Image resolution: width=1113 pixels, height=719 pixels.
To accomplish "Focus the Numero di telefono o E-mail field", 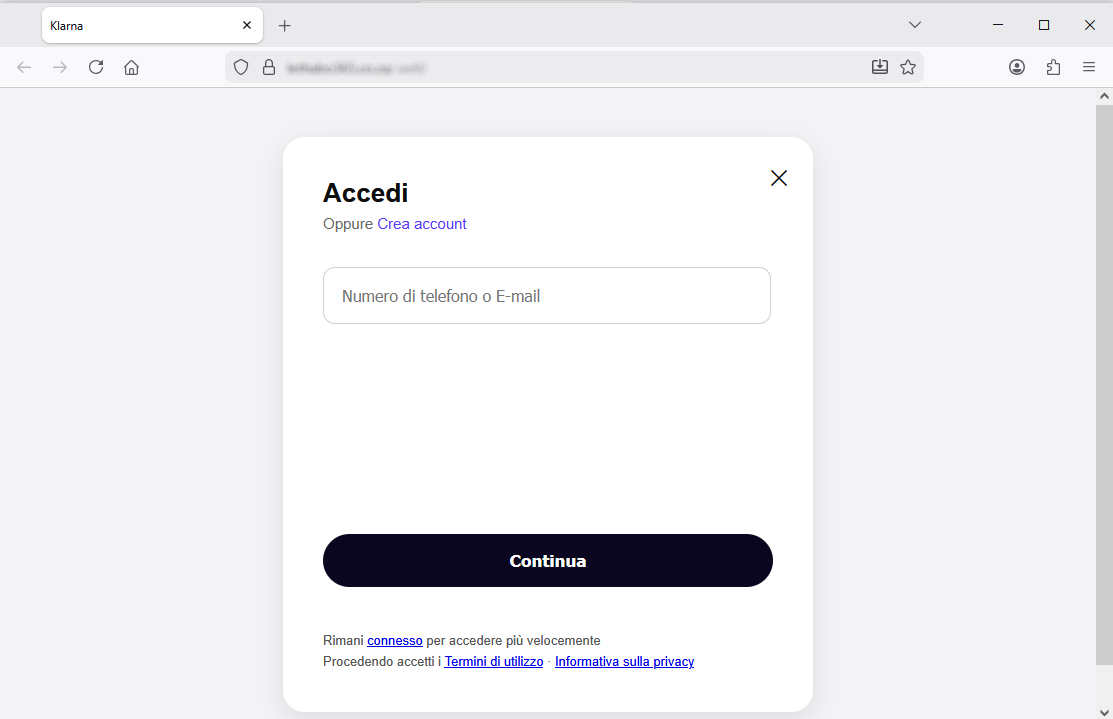I will pos(547,296).
